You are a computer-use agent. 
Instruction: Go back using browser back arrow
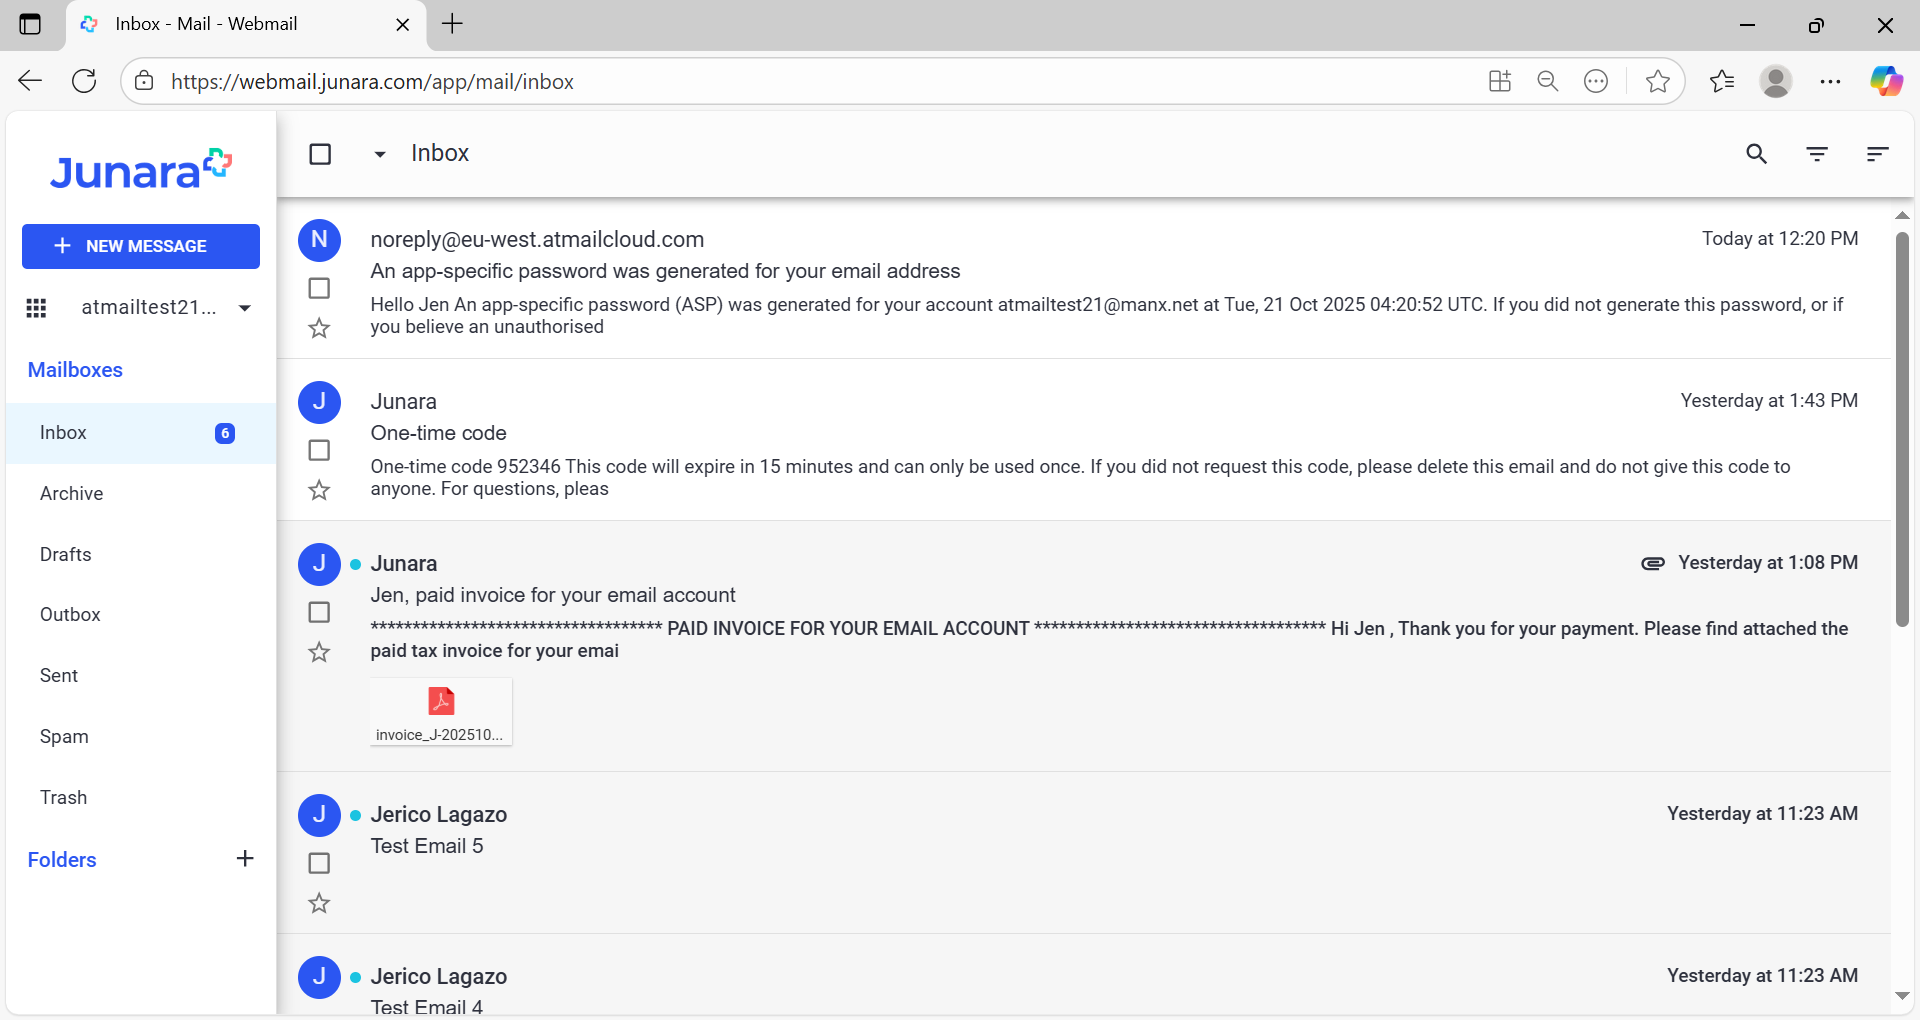31,81
